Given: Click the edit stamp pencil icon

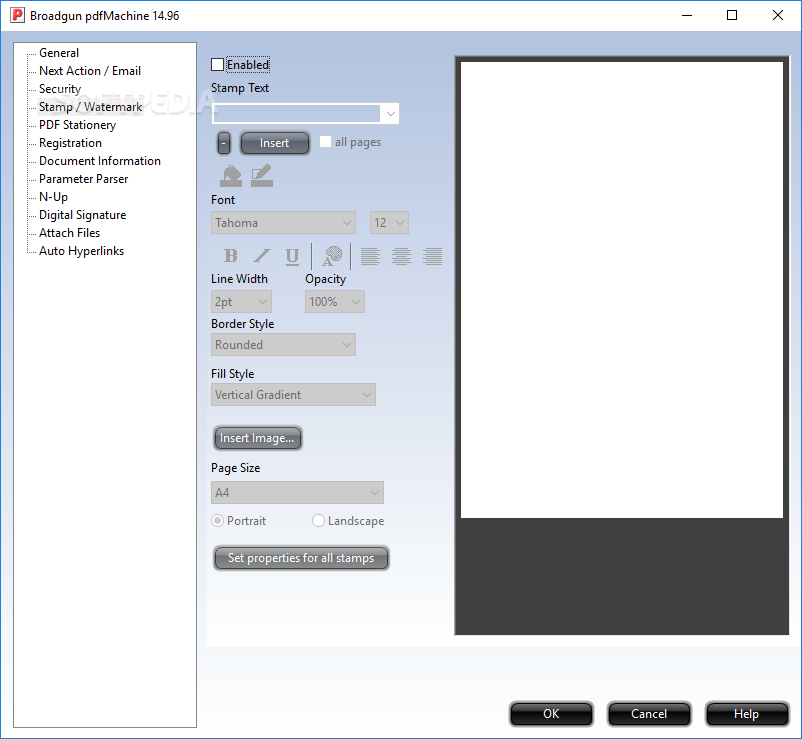Looking at the screenshot, I should [x=262, y=176].
